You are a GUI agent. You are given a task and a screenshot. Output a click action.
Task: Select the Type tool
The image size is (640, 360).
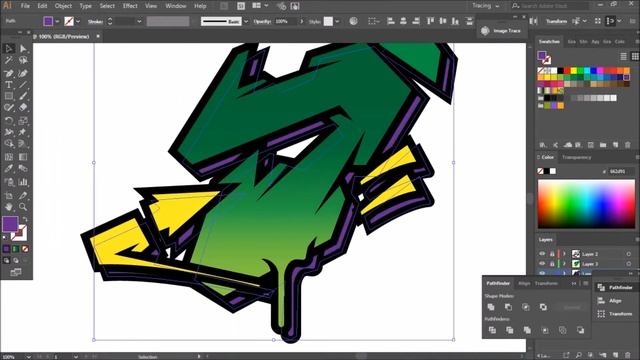coord(9,85)
